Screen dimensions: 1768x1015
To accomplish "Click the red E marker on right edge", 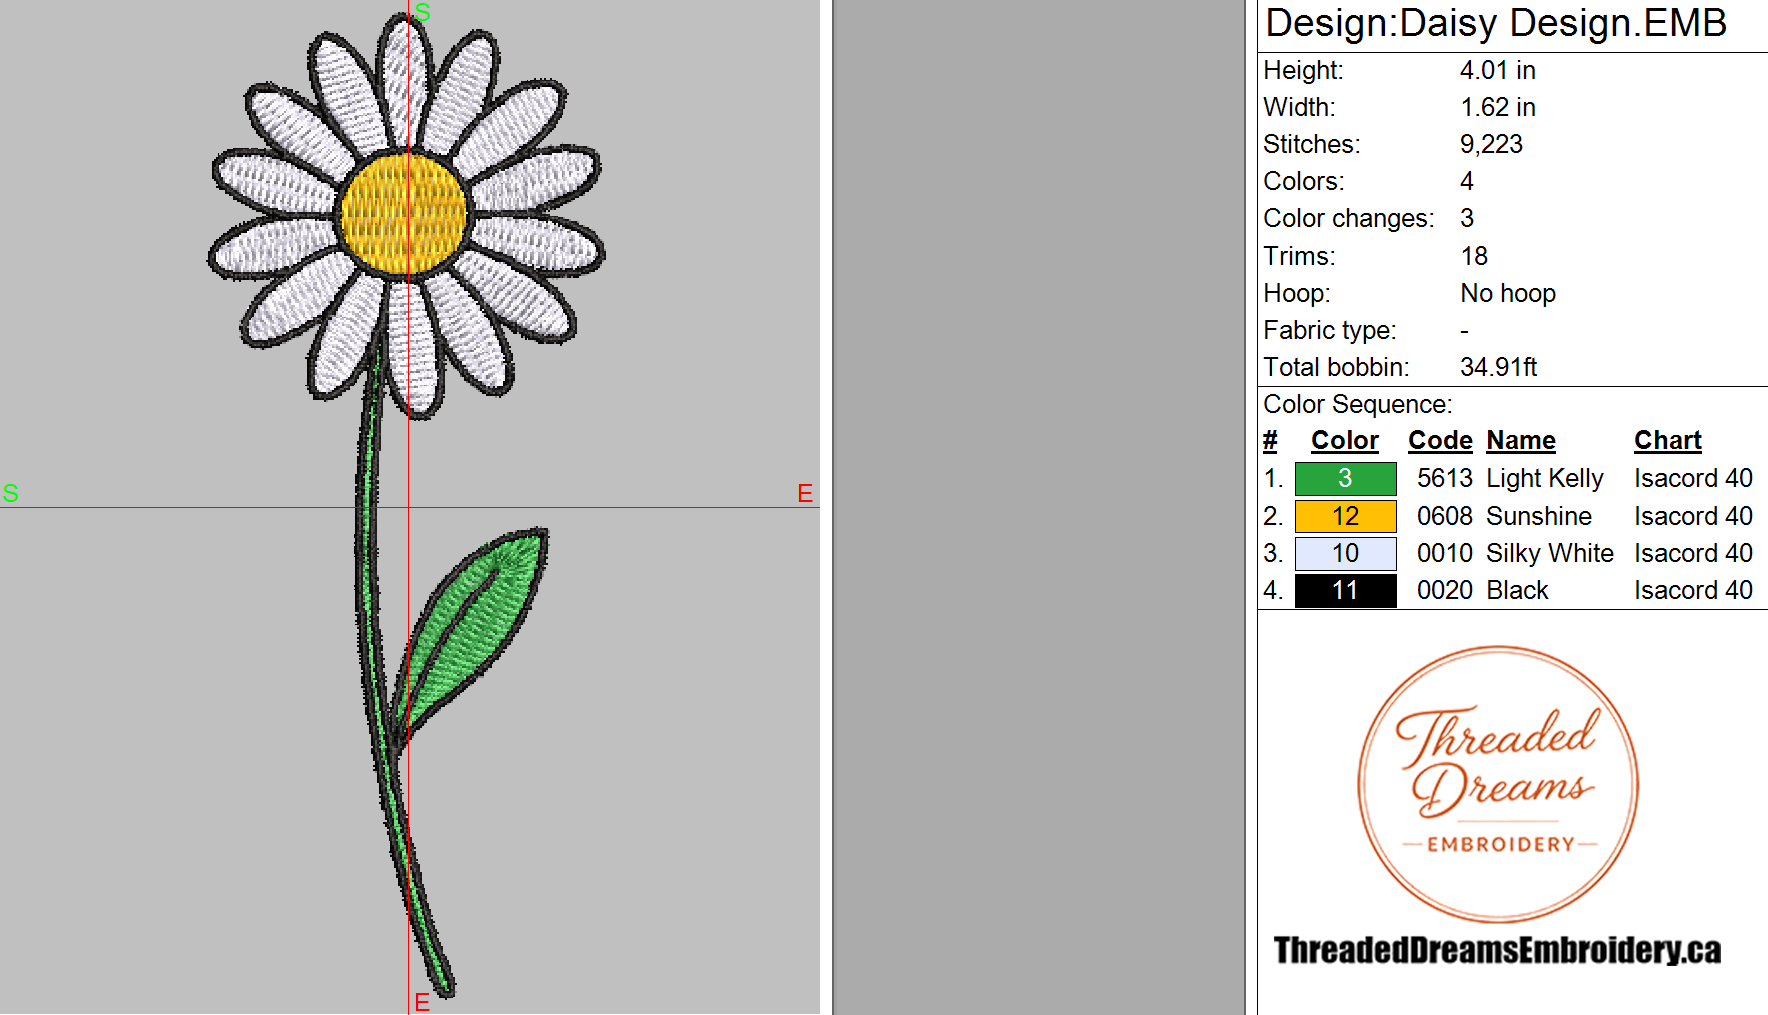I will 805,493.
